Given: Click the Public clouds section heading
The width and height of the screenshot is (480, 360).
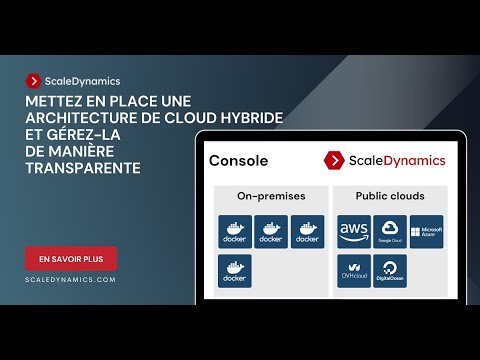Looking at the screenshot, I should tap(390, 196).
